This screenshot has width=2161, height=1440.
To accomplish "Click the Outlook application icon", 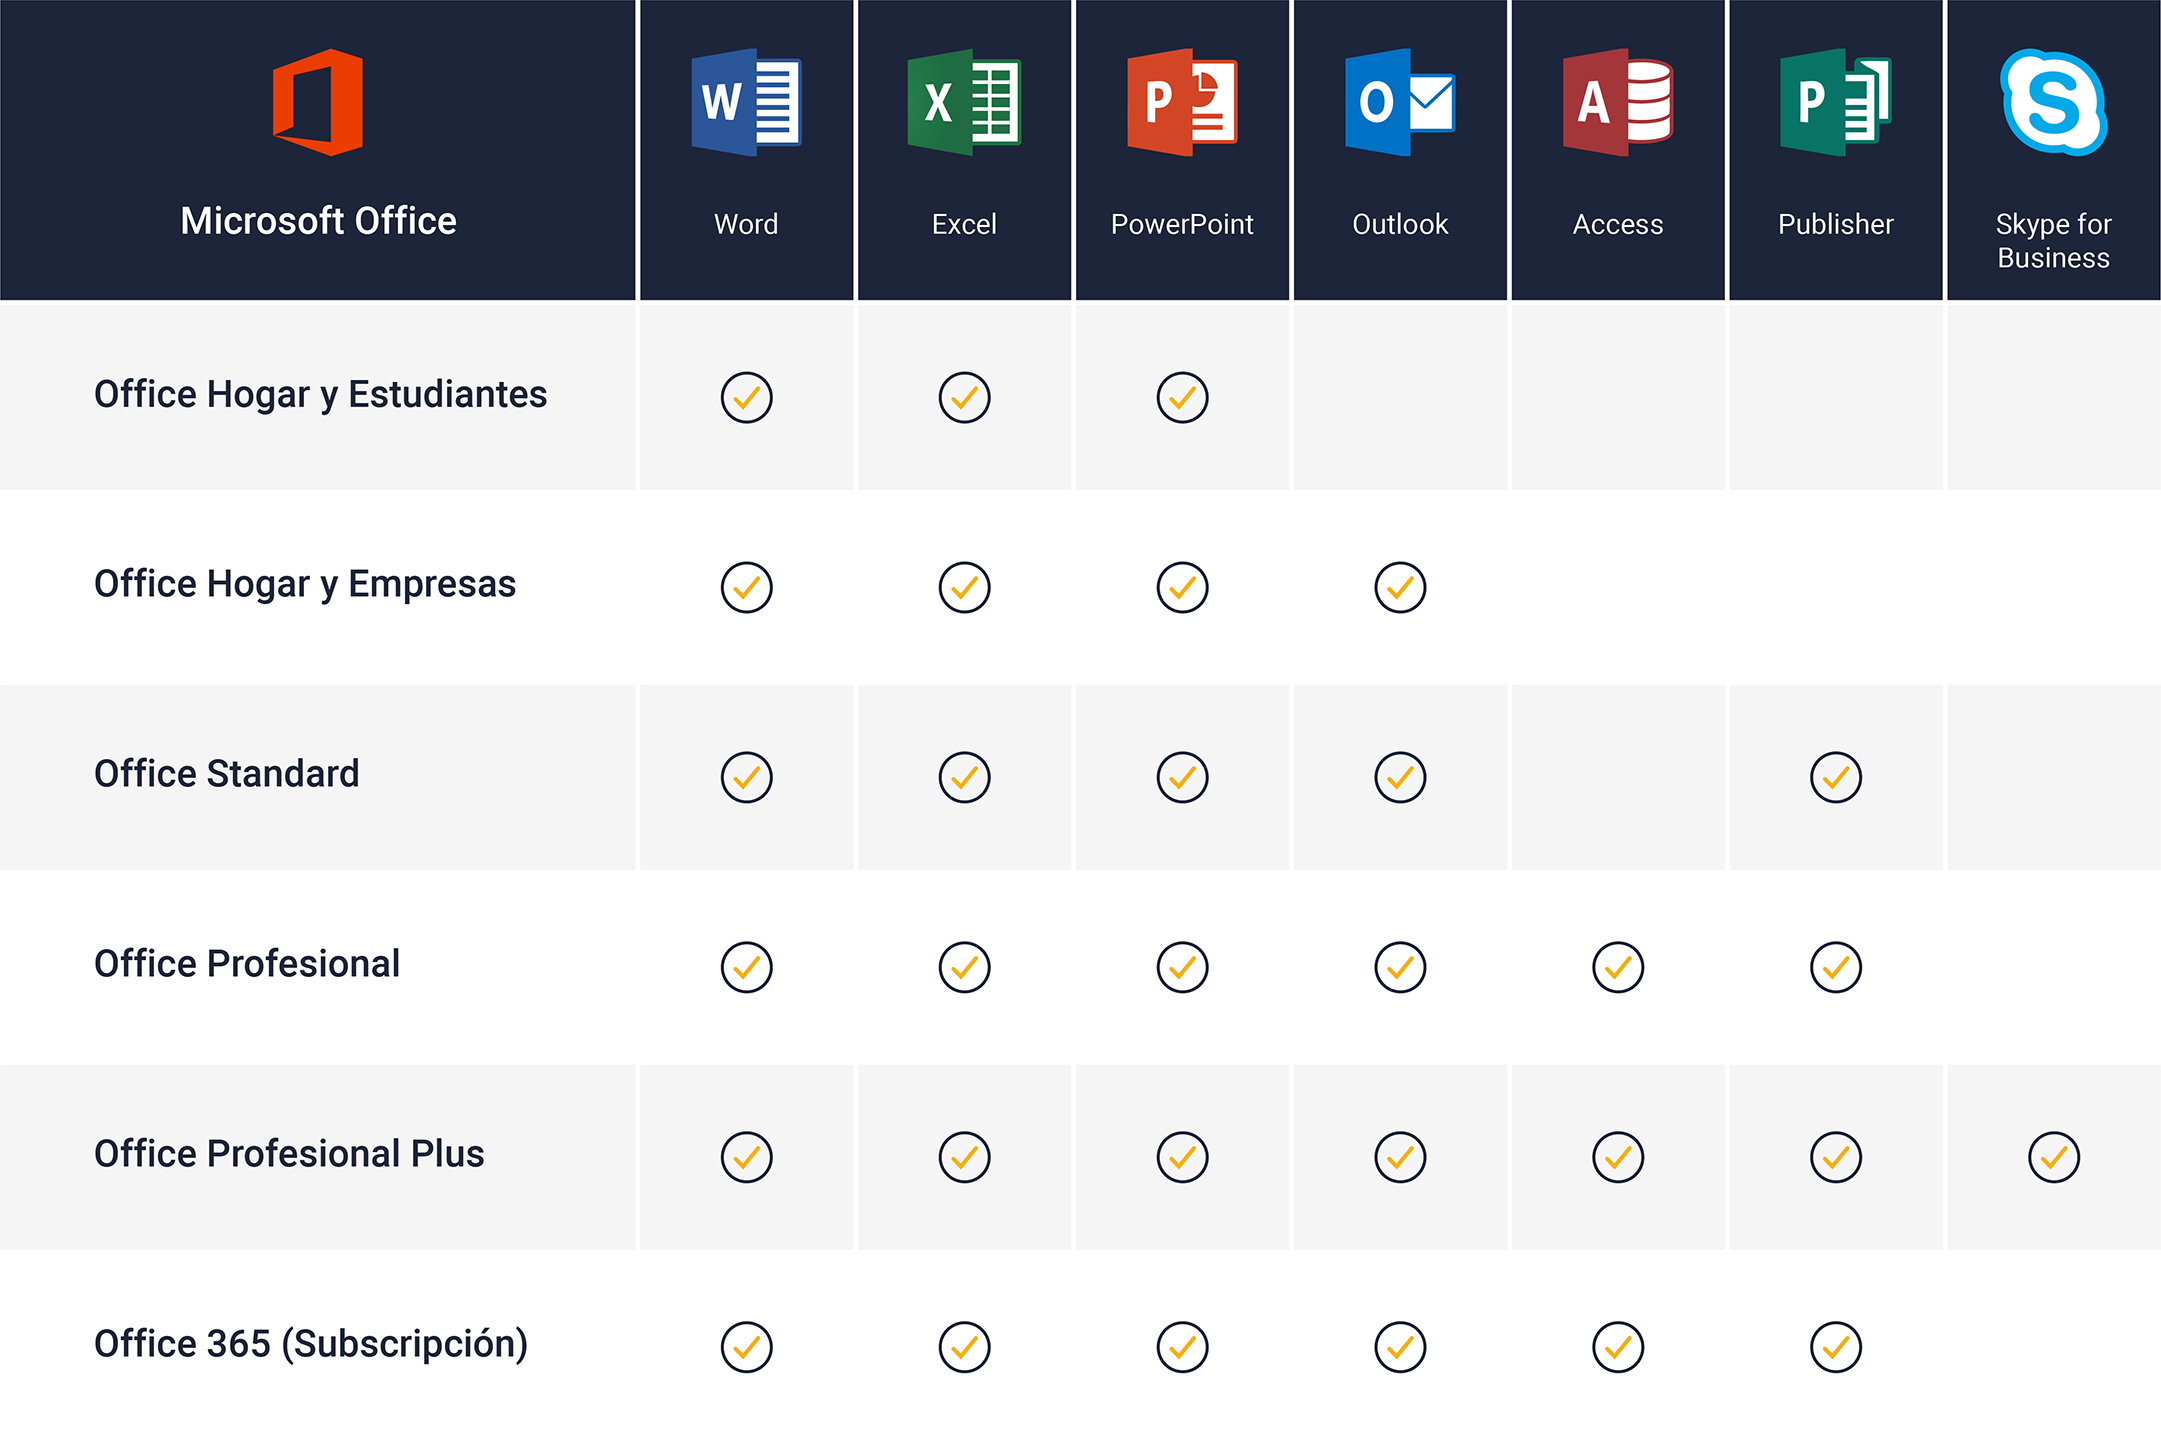I will (1400, 102).
